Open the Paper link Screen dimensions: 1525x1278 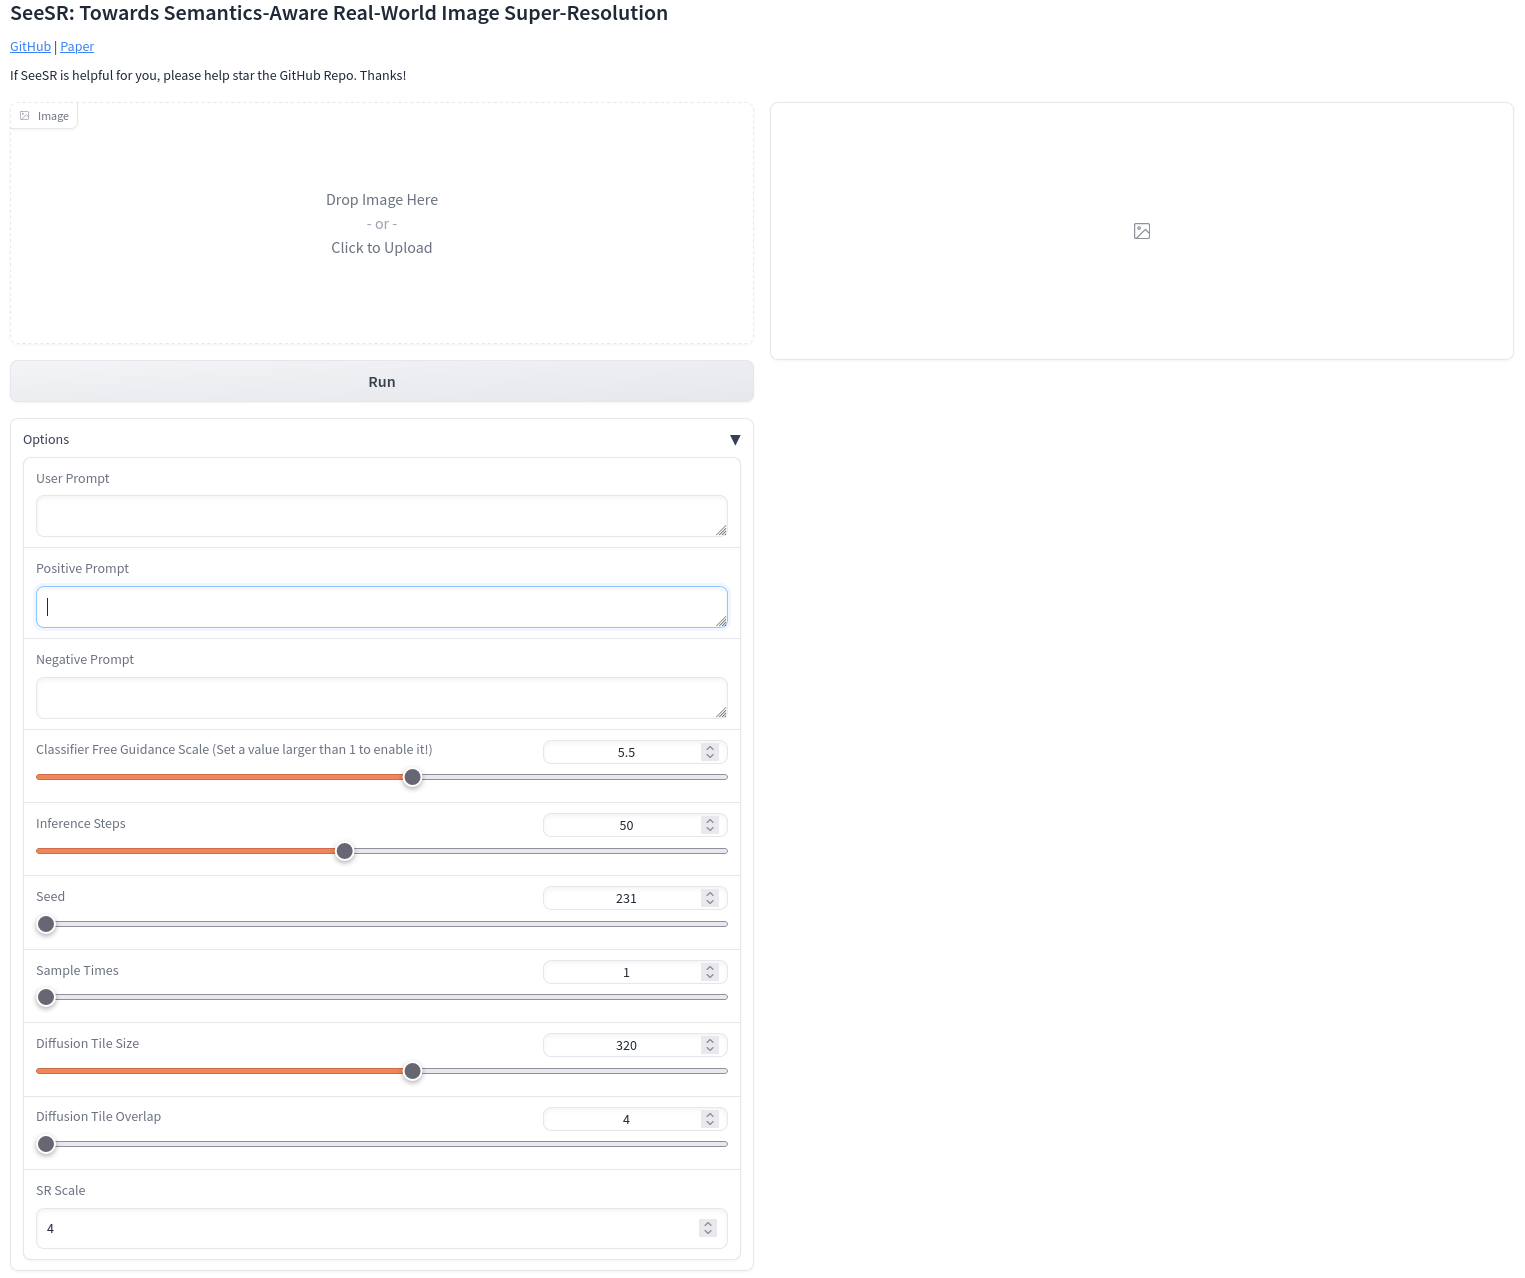click(x=77, y=47)
